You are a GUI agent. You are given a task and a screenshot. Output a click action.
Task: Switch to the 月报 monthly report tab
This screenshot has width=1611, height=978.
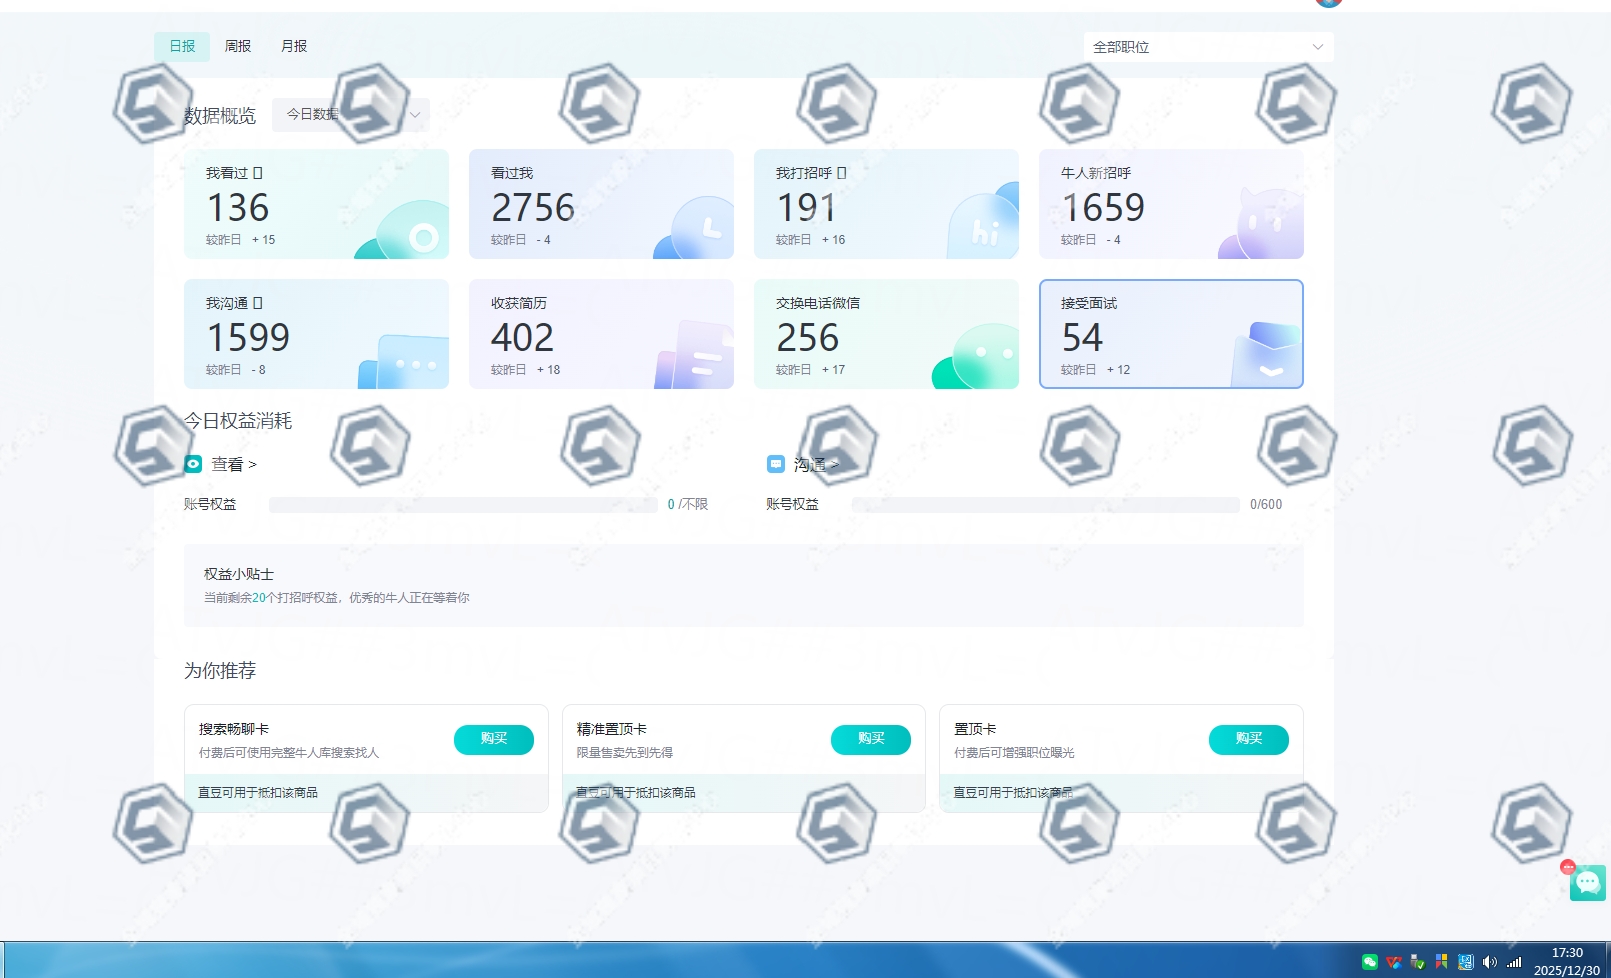tap(294, 46)
